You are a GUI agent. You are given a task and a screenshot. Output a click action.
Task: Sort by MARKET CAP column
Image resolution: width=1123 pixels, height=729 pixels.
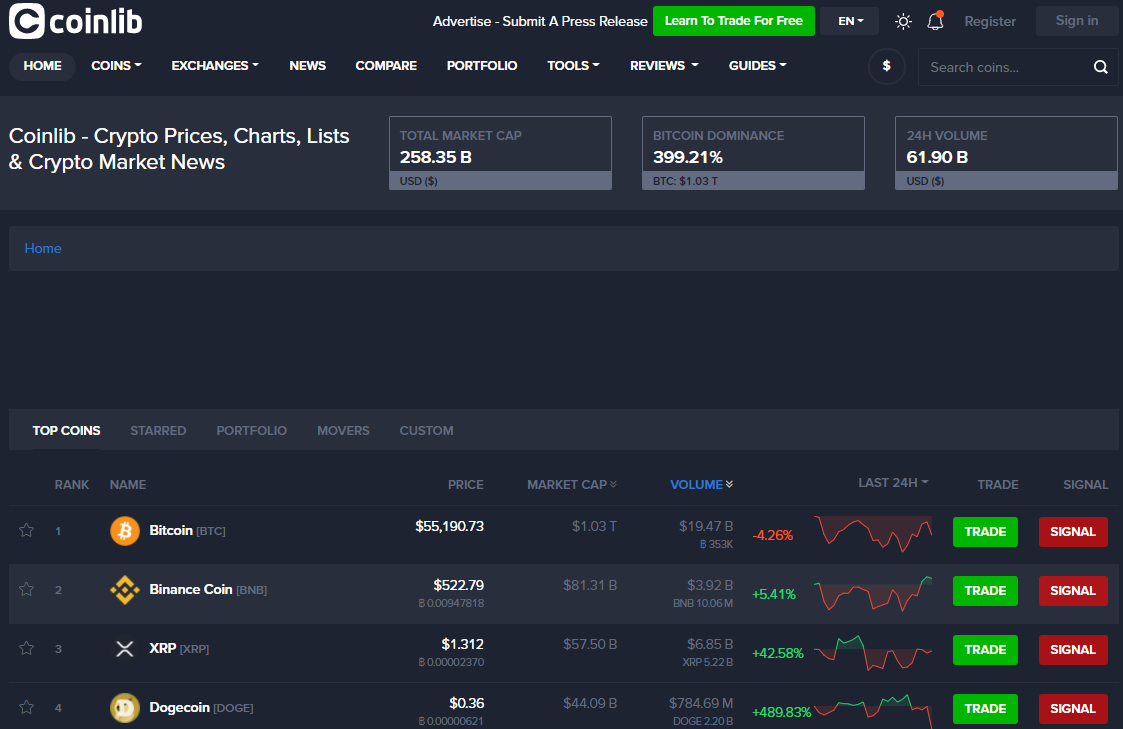coord(572,485)
